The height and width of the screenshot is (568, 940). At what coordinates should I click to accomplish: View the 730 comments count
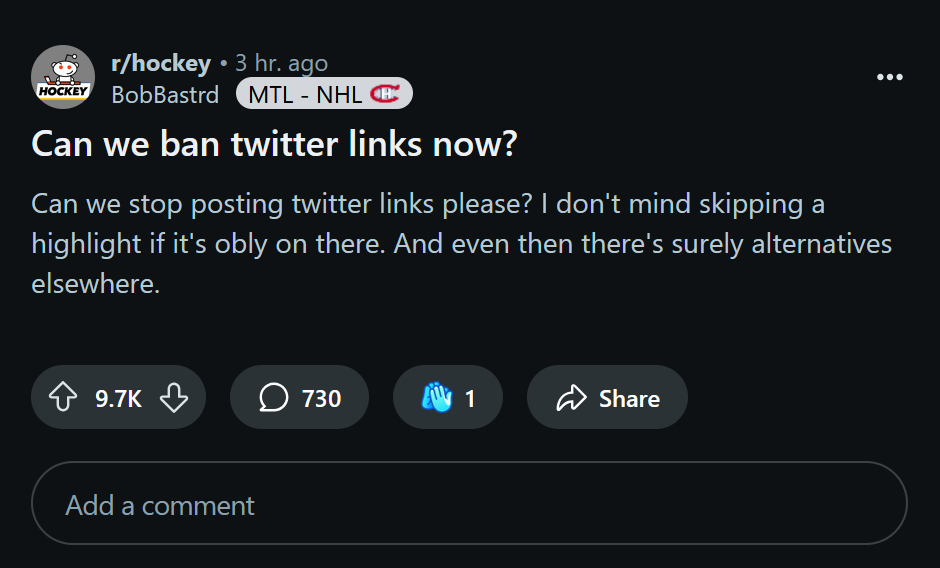point(321,398)
